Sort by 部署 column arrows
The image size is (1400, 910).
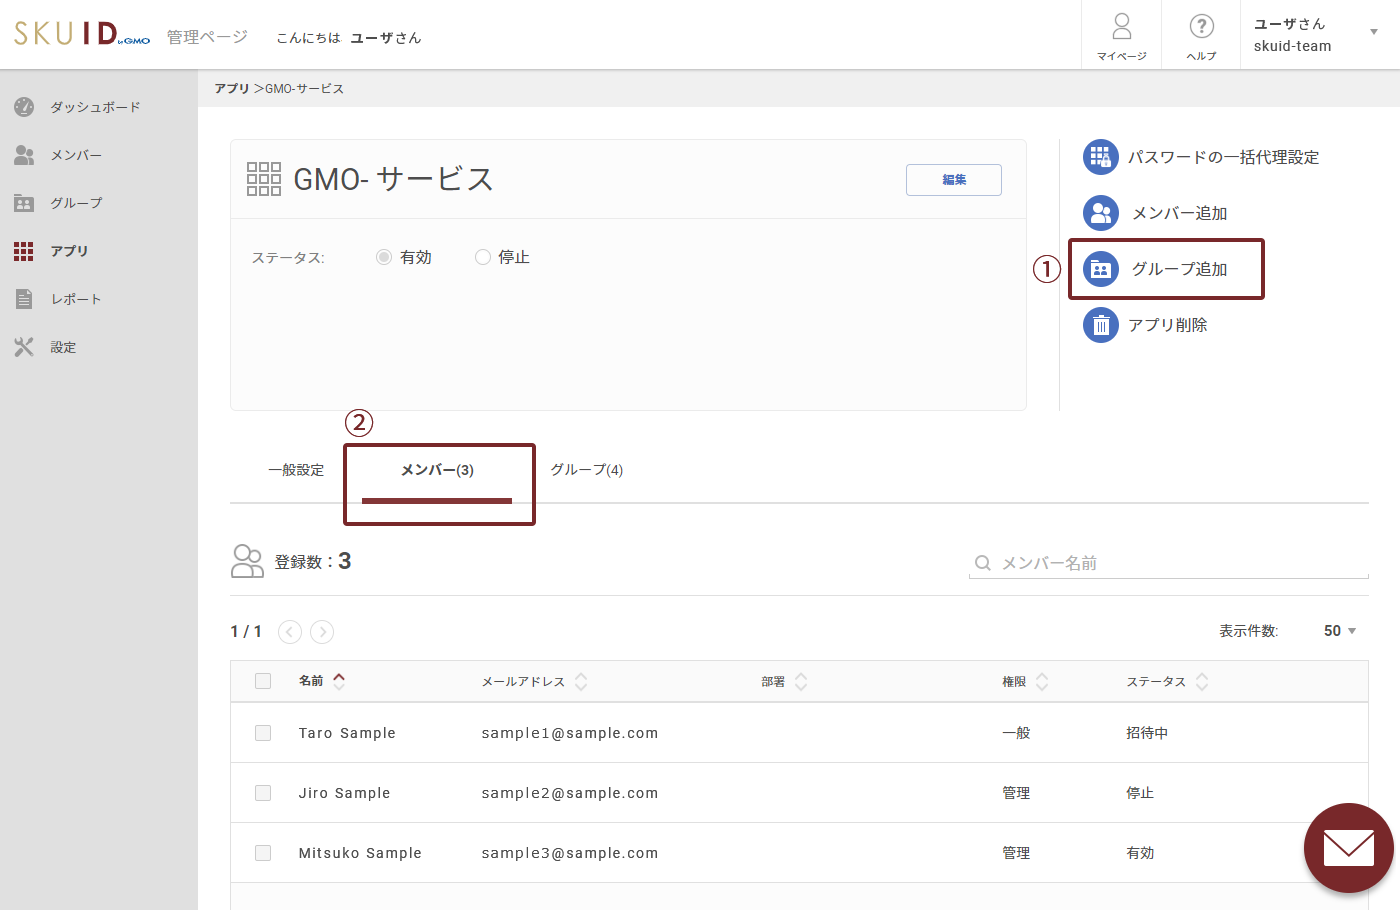click(x=801, y=681)
